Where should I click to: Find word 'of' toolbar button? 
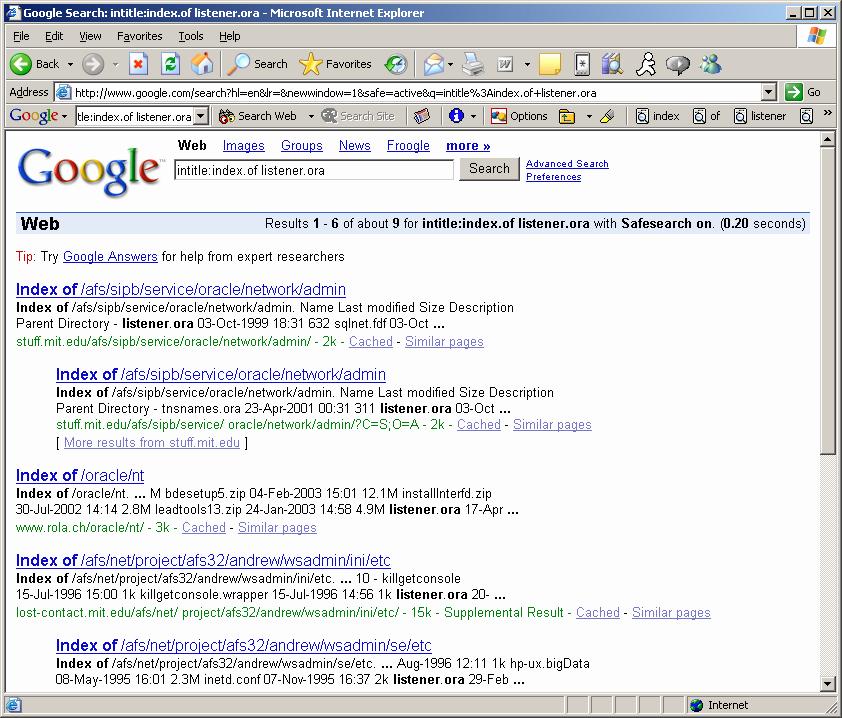coord(707,115)
